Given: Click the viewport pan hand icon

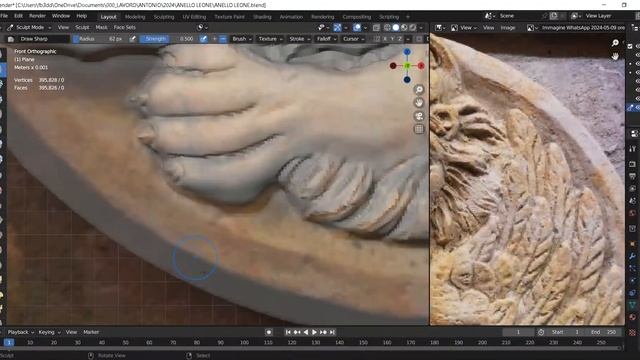Looking at the screenshot, I should [x=419, y=103].
